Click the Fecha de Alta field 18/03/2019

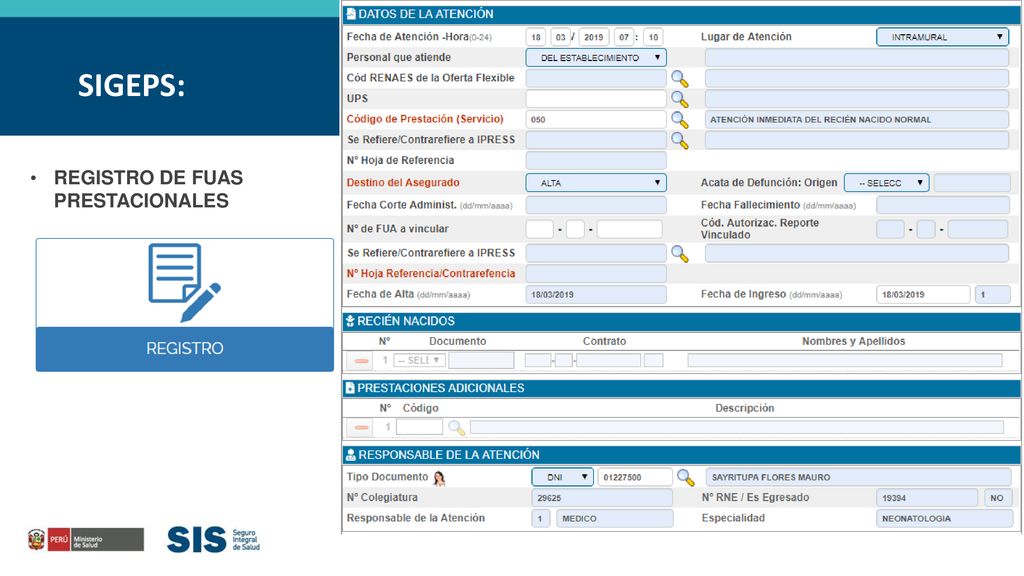596,295
